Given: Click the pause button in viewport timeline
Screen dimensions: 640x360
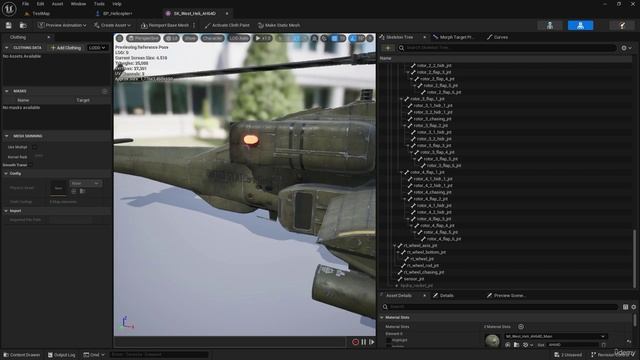Looking at the screenshot, I should tap(364, 342).
